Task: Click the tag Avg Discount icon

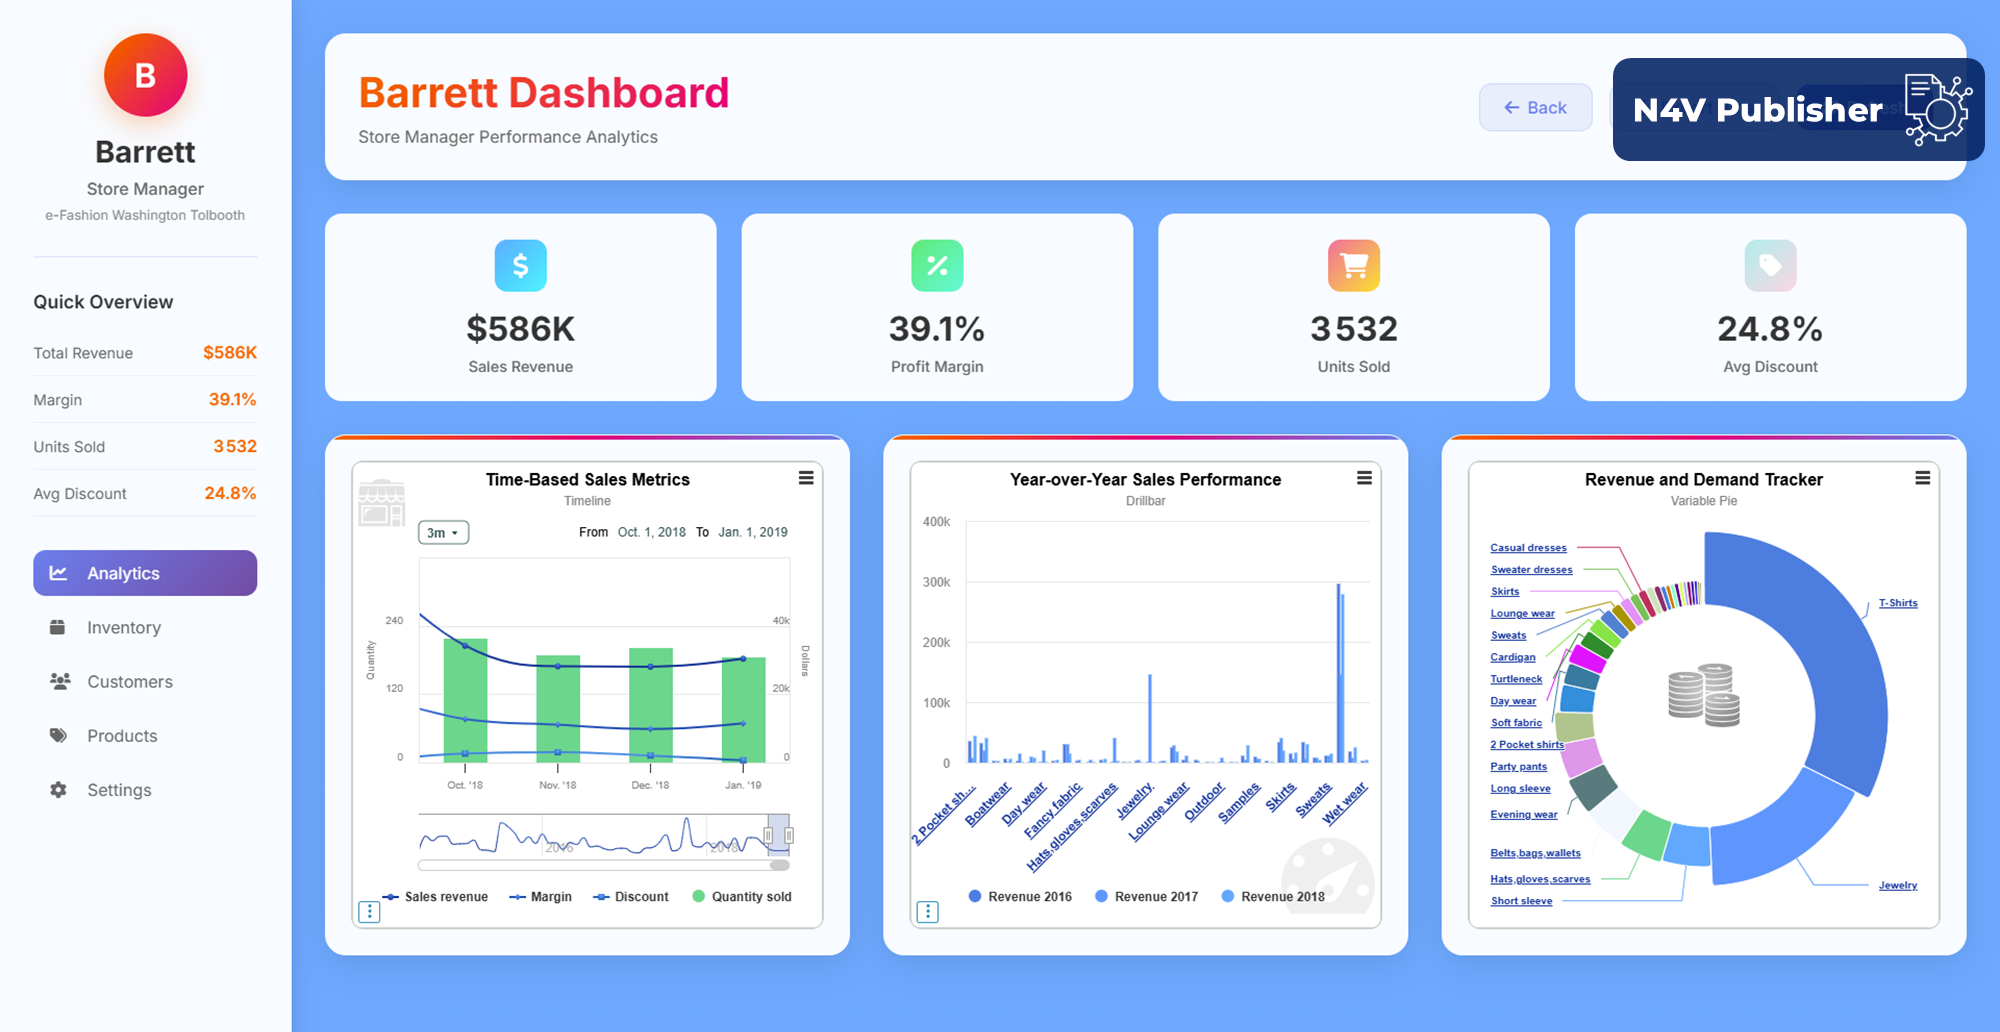Action: pyautogui.click(x=1770, y=266)
